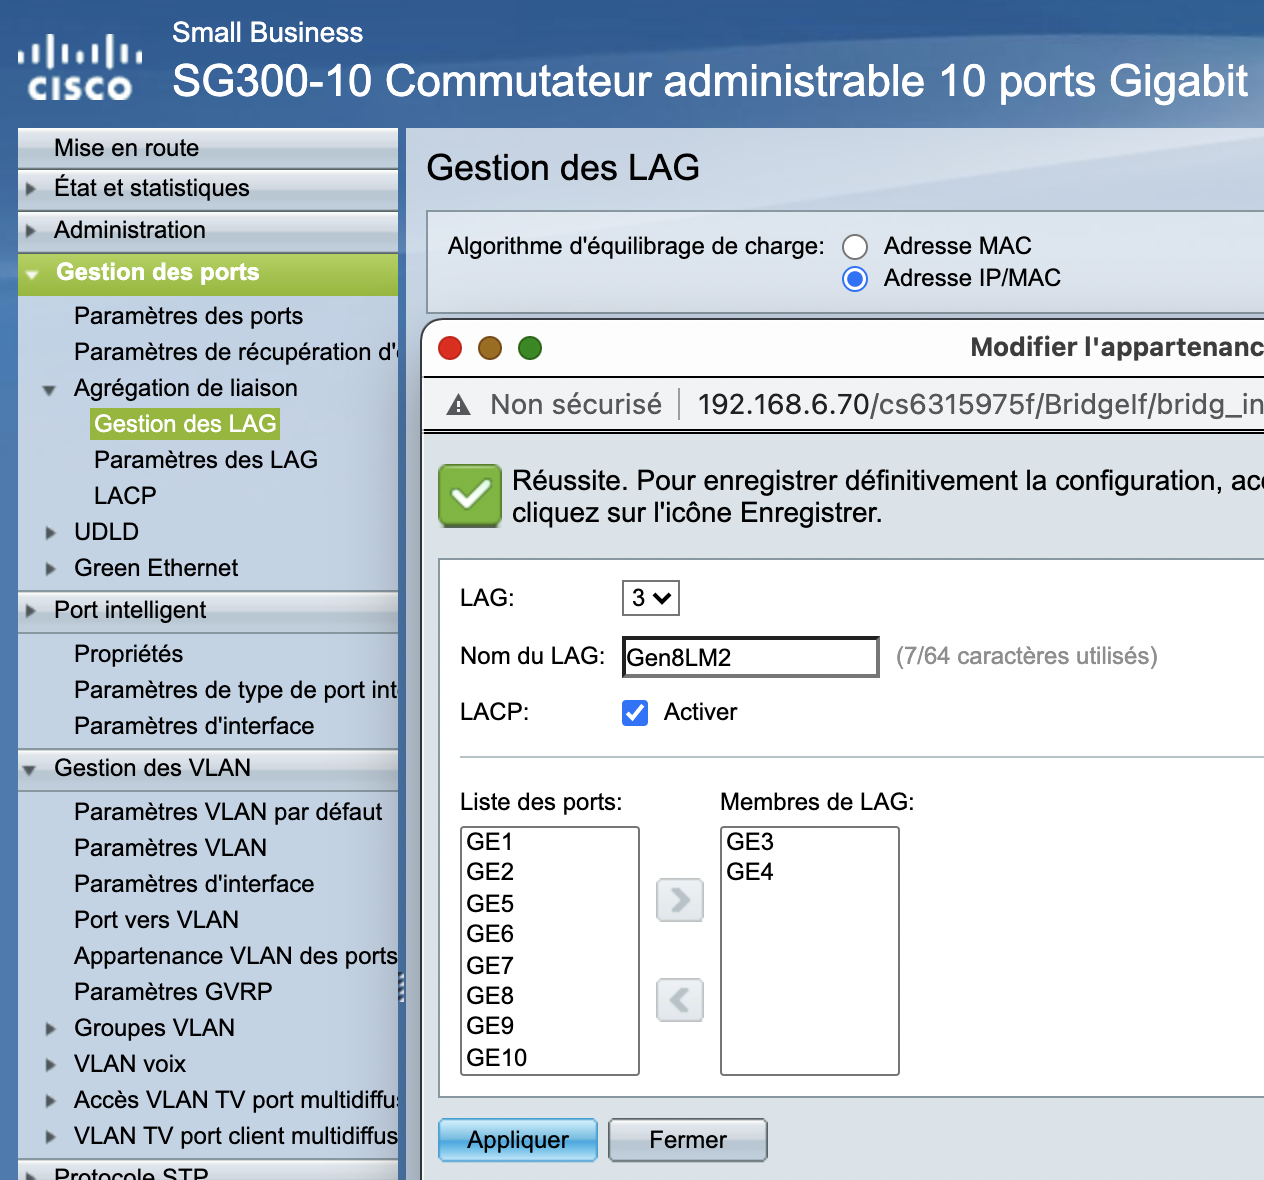The image size is (1264, 1180).
Task: Click the Nom du LAG text field
Action: tap(750, 657)
